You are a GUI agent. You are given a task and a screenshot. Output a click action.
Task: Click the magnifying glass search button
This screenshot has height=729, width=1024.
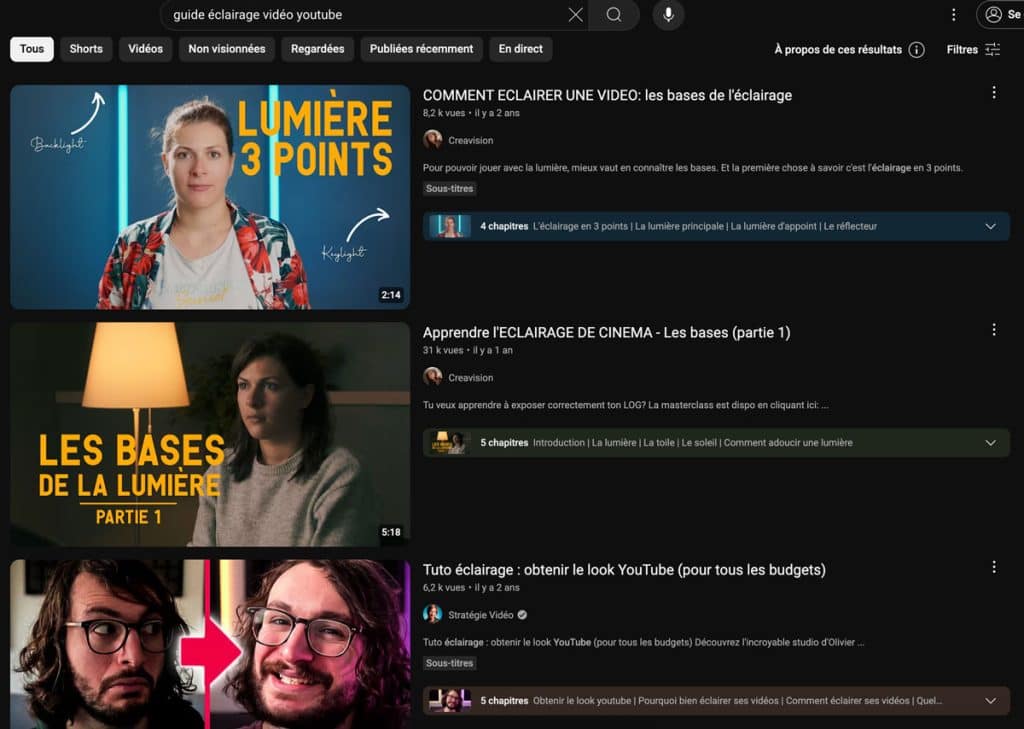[614, 15]
